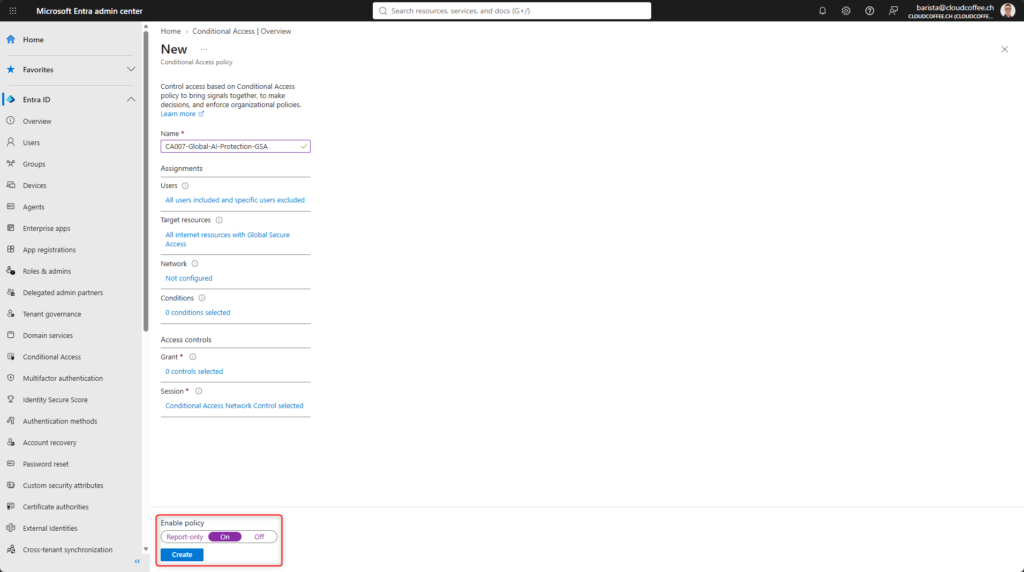Open External Identities in sidebar
The width and height of the screenshot is (1024, 572).
point(50,528)
